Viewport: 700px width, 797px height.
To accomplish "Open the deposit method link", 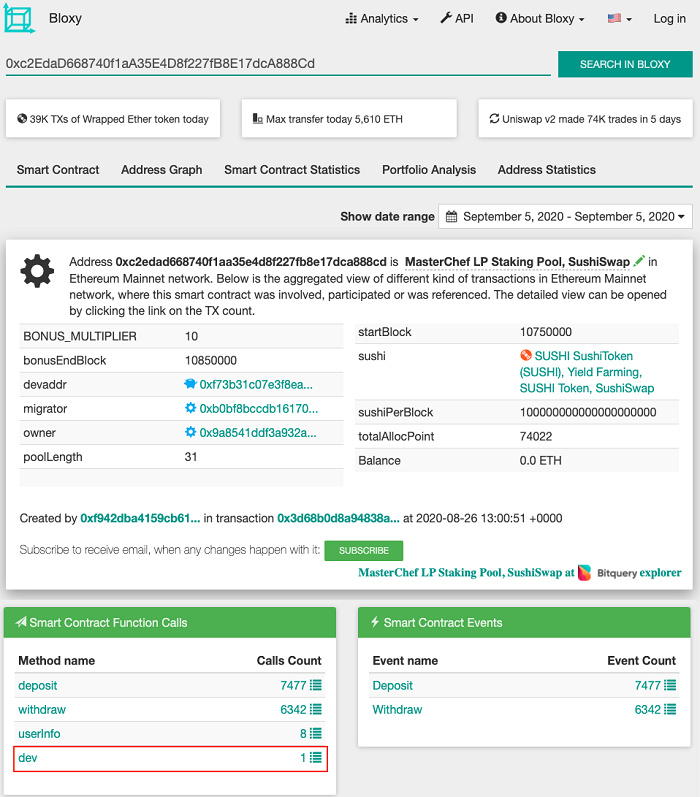I will (38, 686).
